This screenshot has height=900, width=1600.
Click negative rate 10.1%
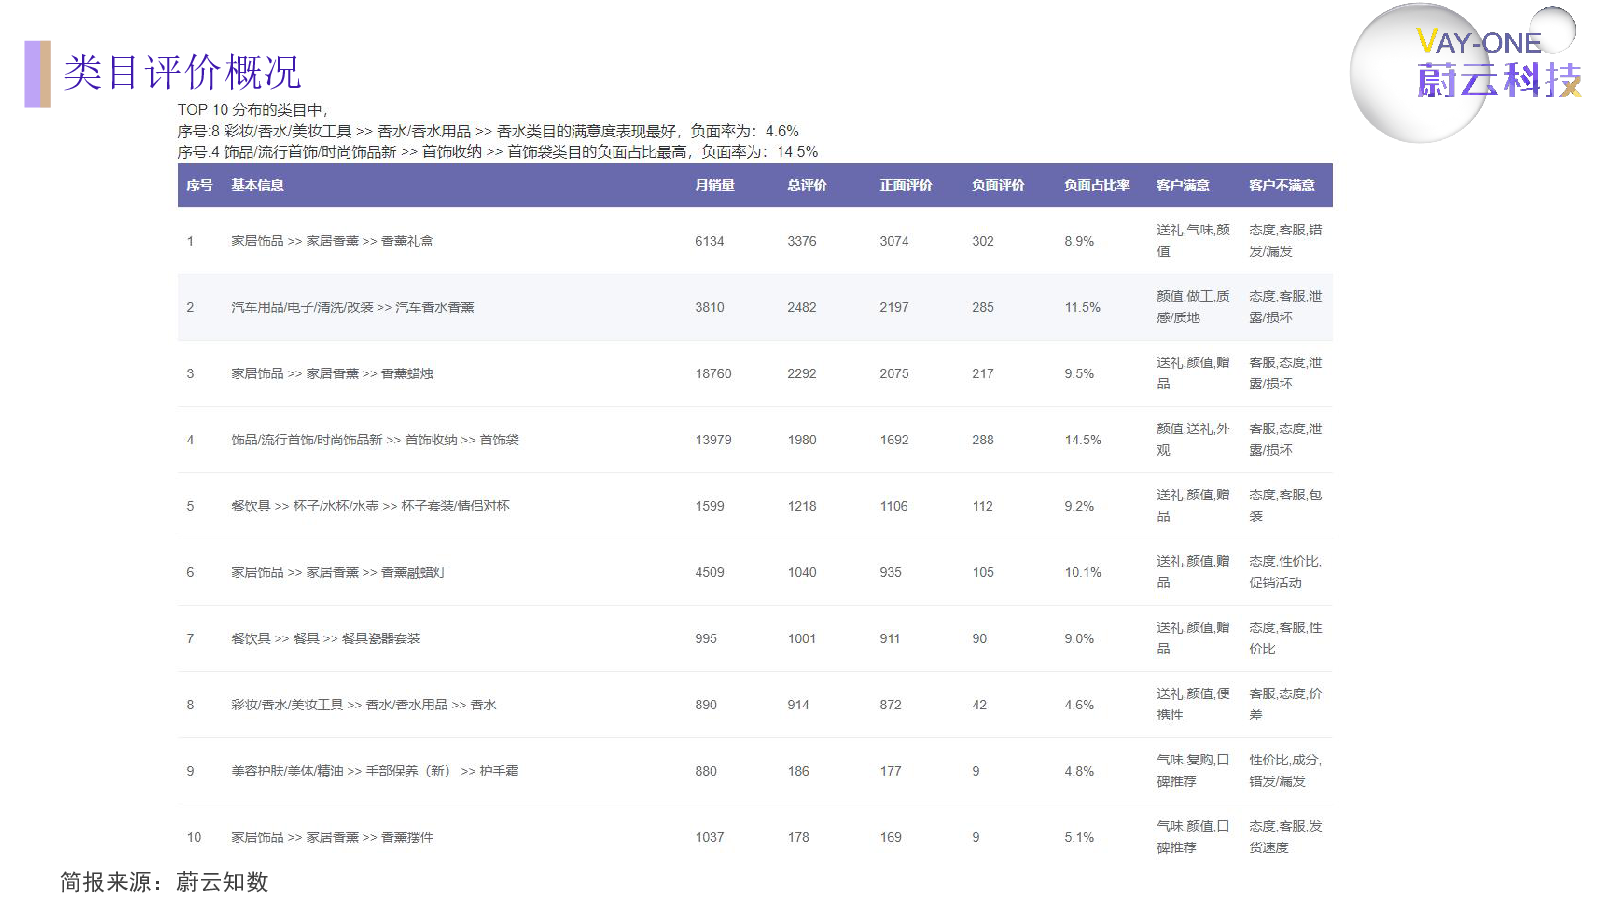(x=1083, y=572)
